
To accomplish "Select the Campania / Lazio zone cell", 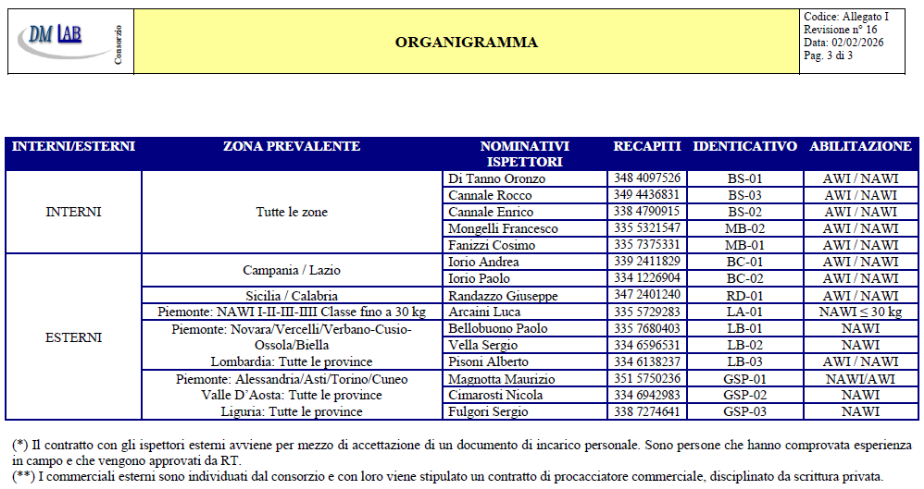I will point(291,270).
